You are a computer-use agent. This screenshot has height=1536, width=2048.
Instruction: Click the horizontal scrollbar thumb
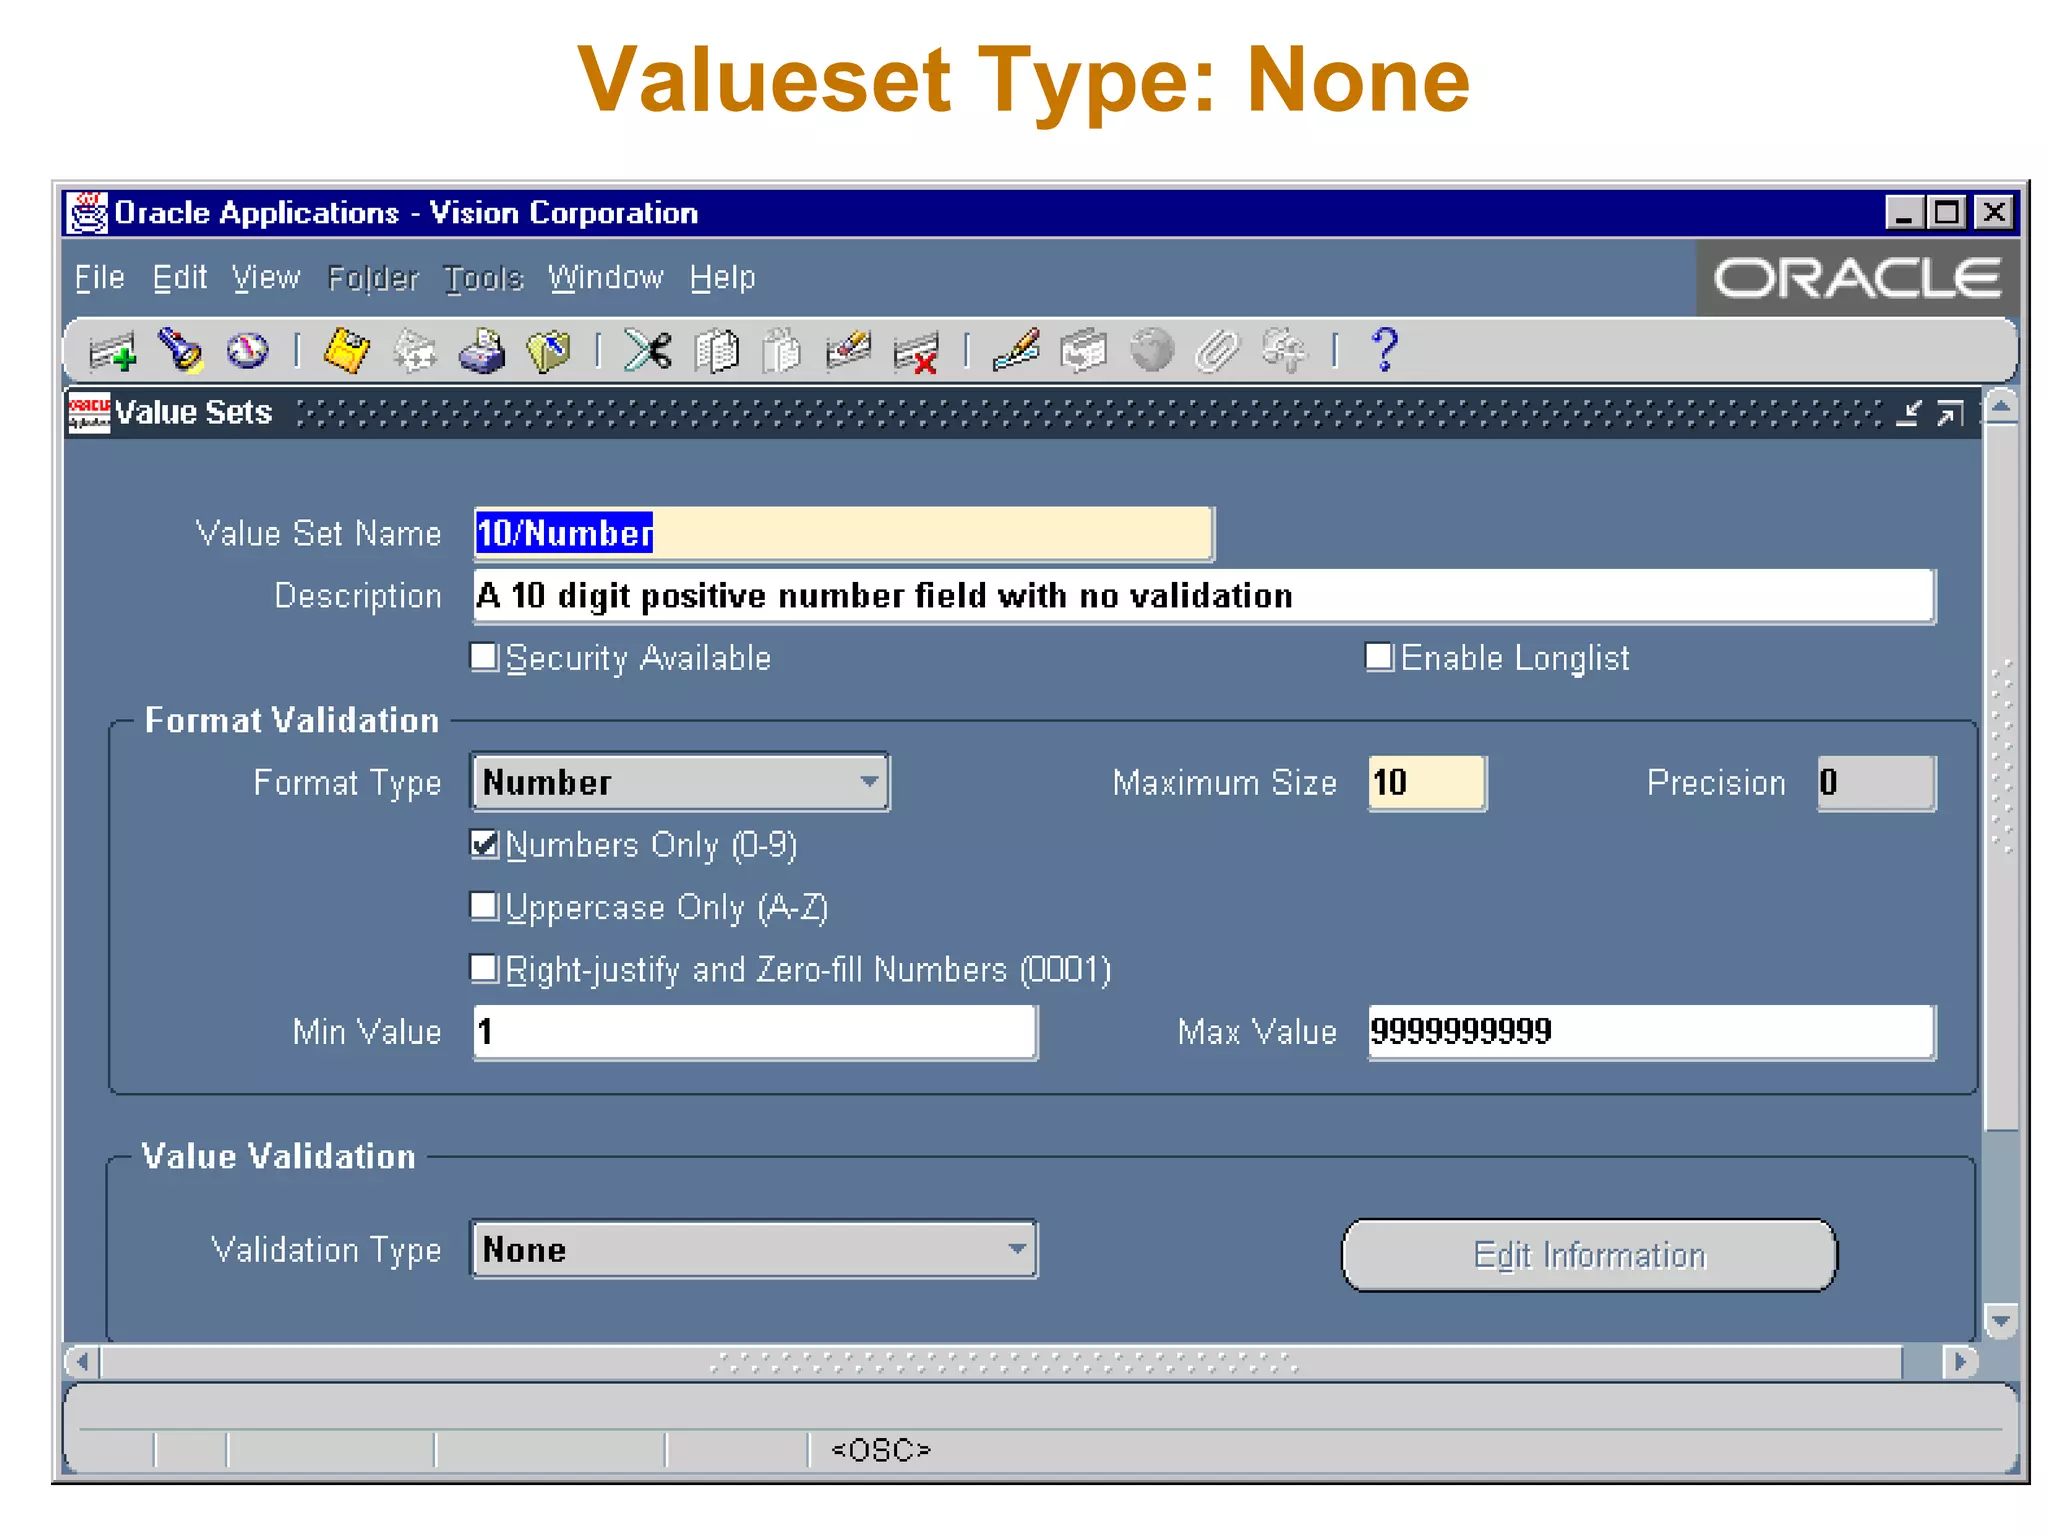coord(1001,1362)
